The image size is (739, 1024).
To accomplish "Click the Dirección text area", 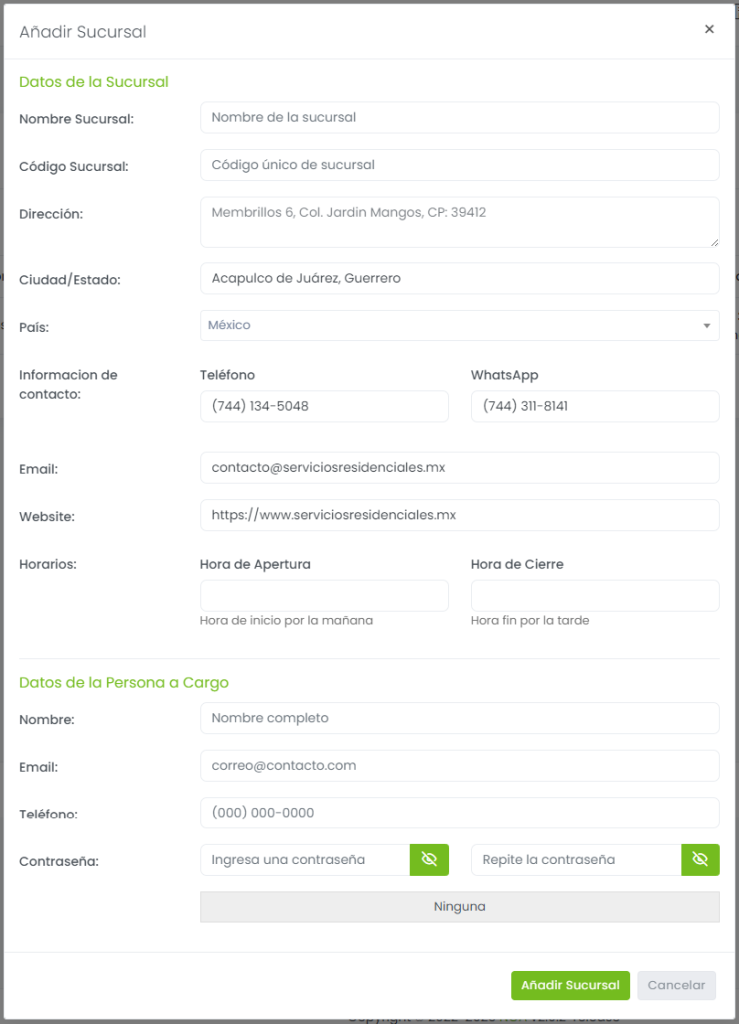I will click(460, 222).
